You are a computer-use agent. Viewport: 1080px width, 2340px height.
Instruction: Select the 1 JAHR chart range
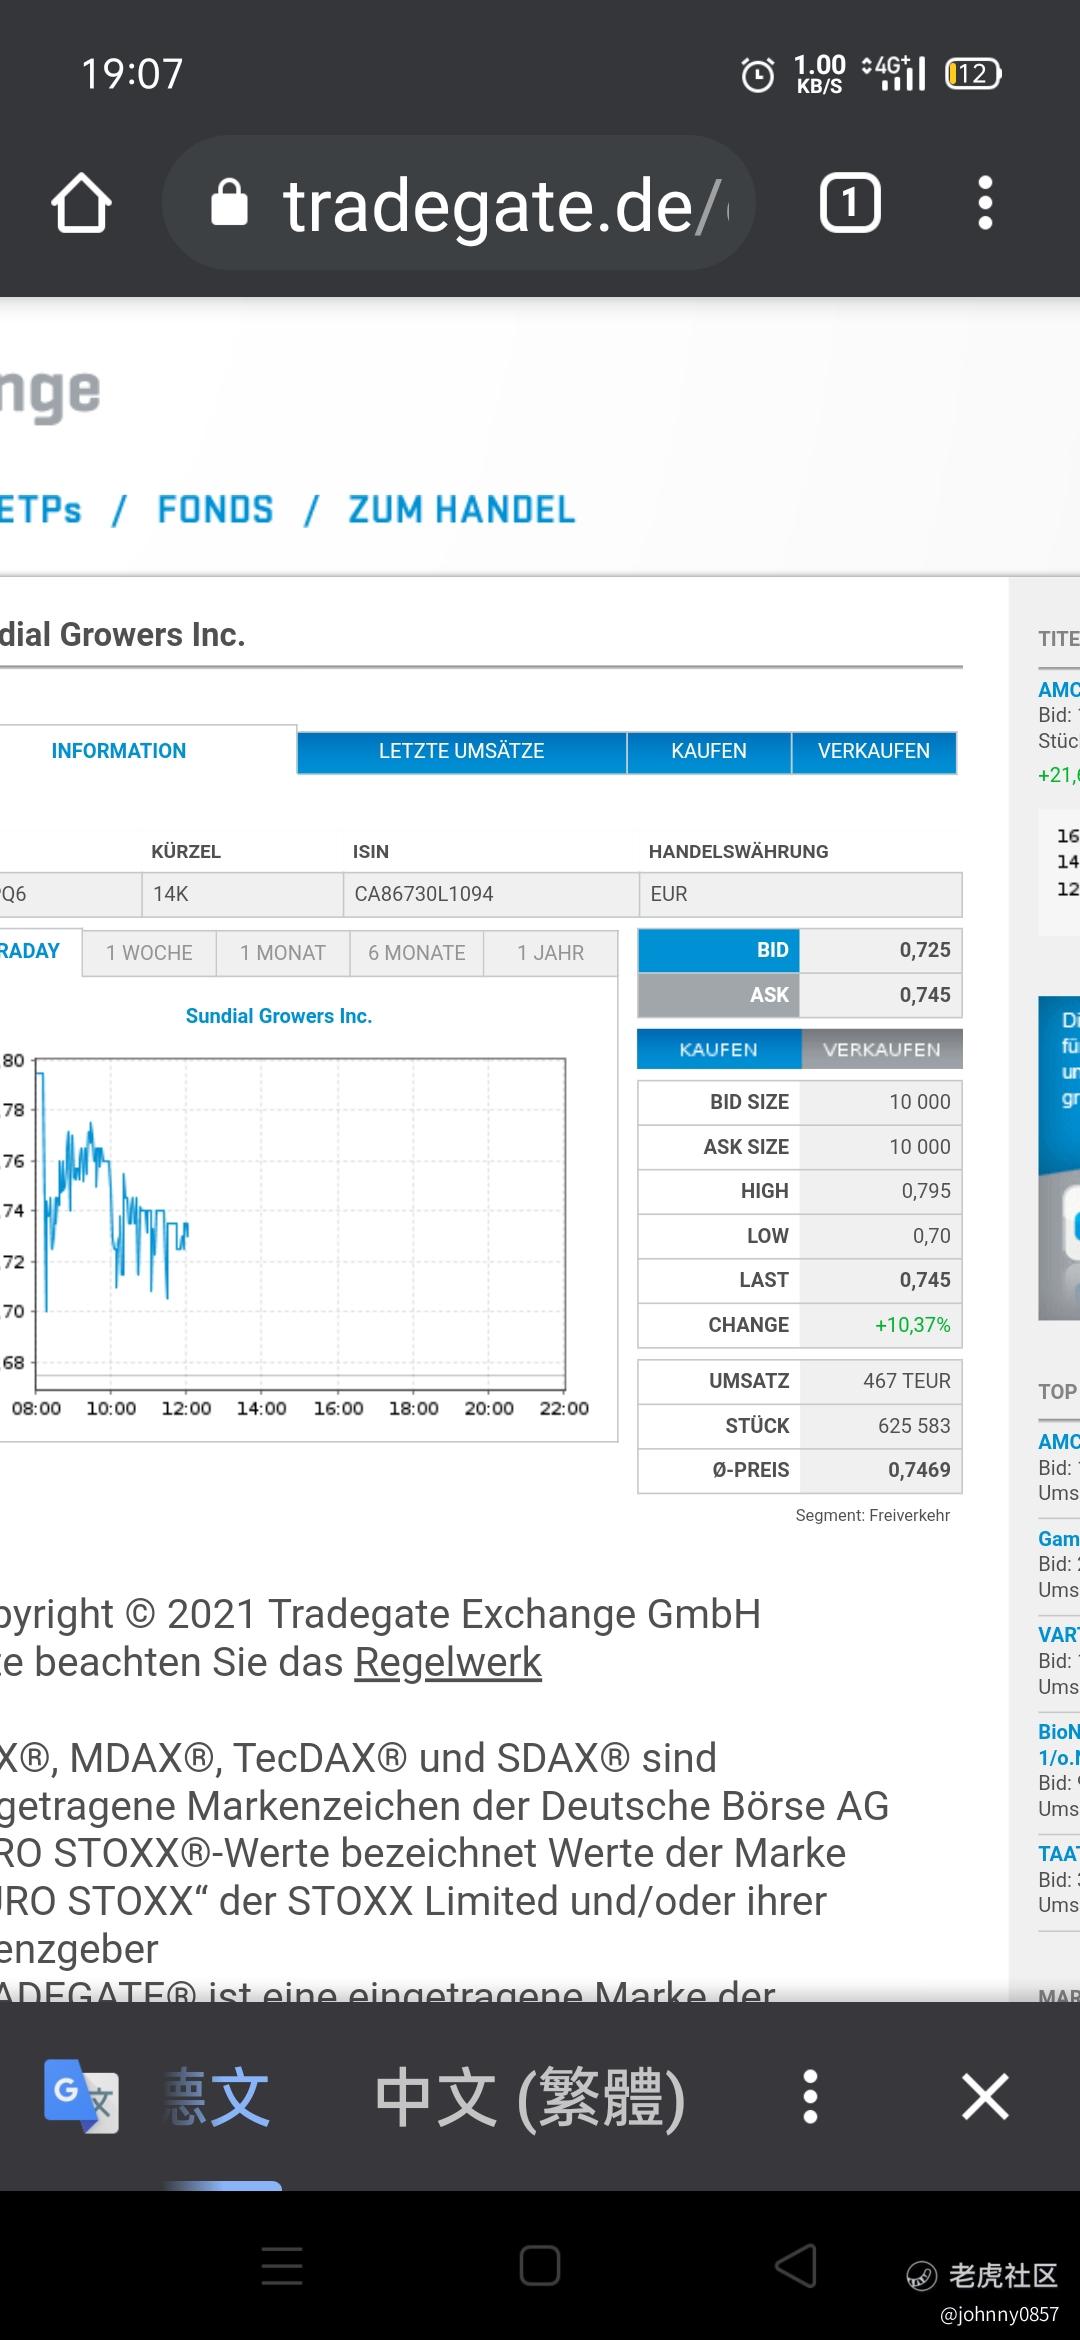(550, 953)
